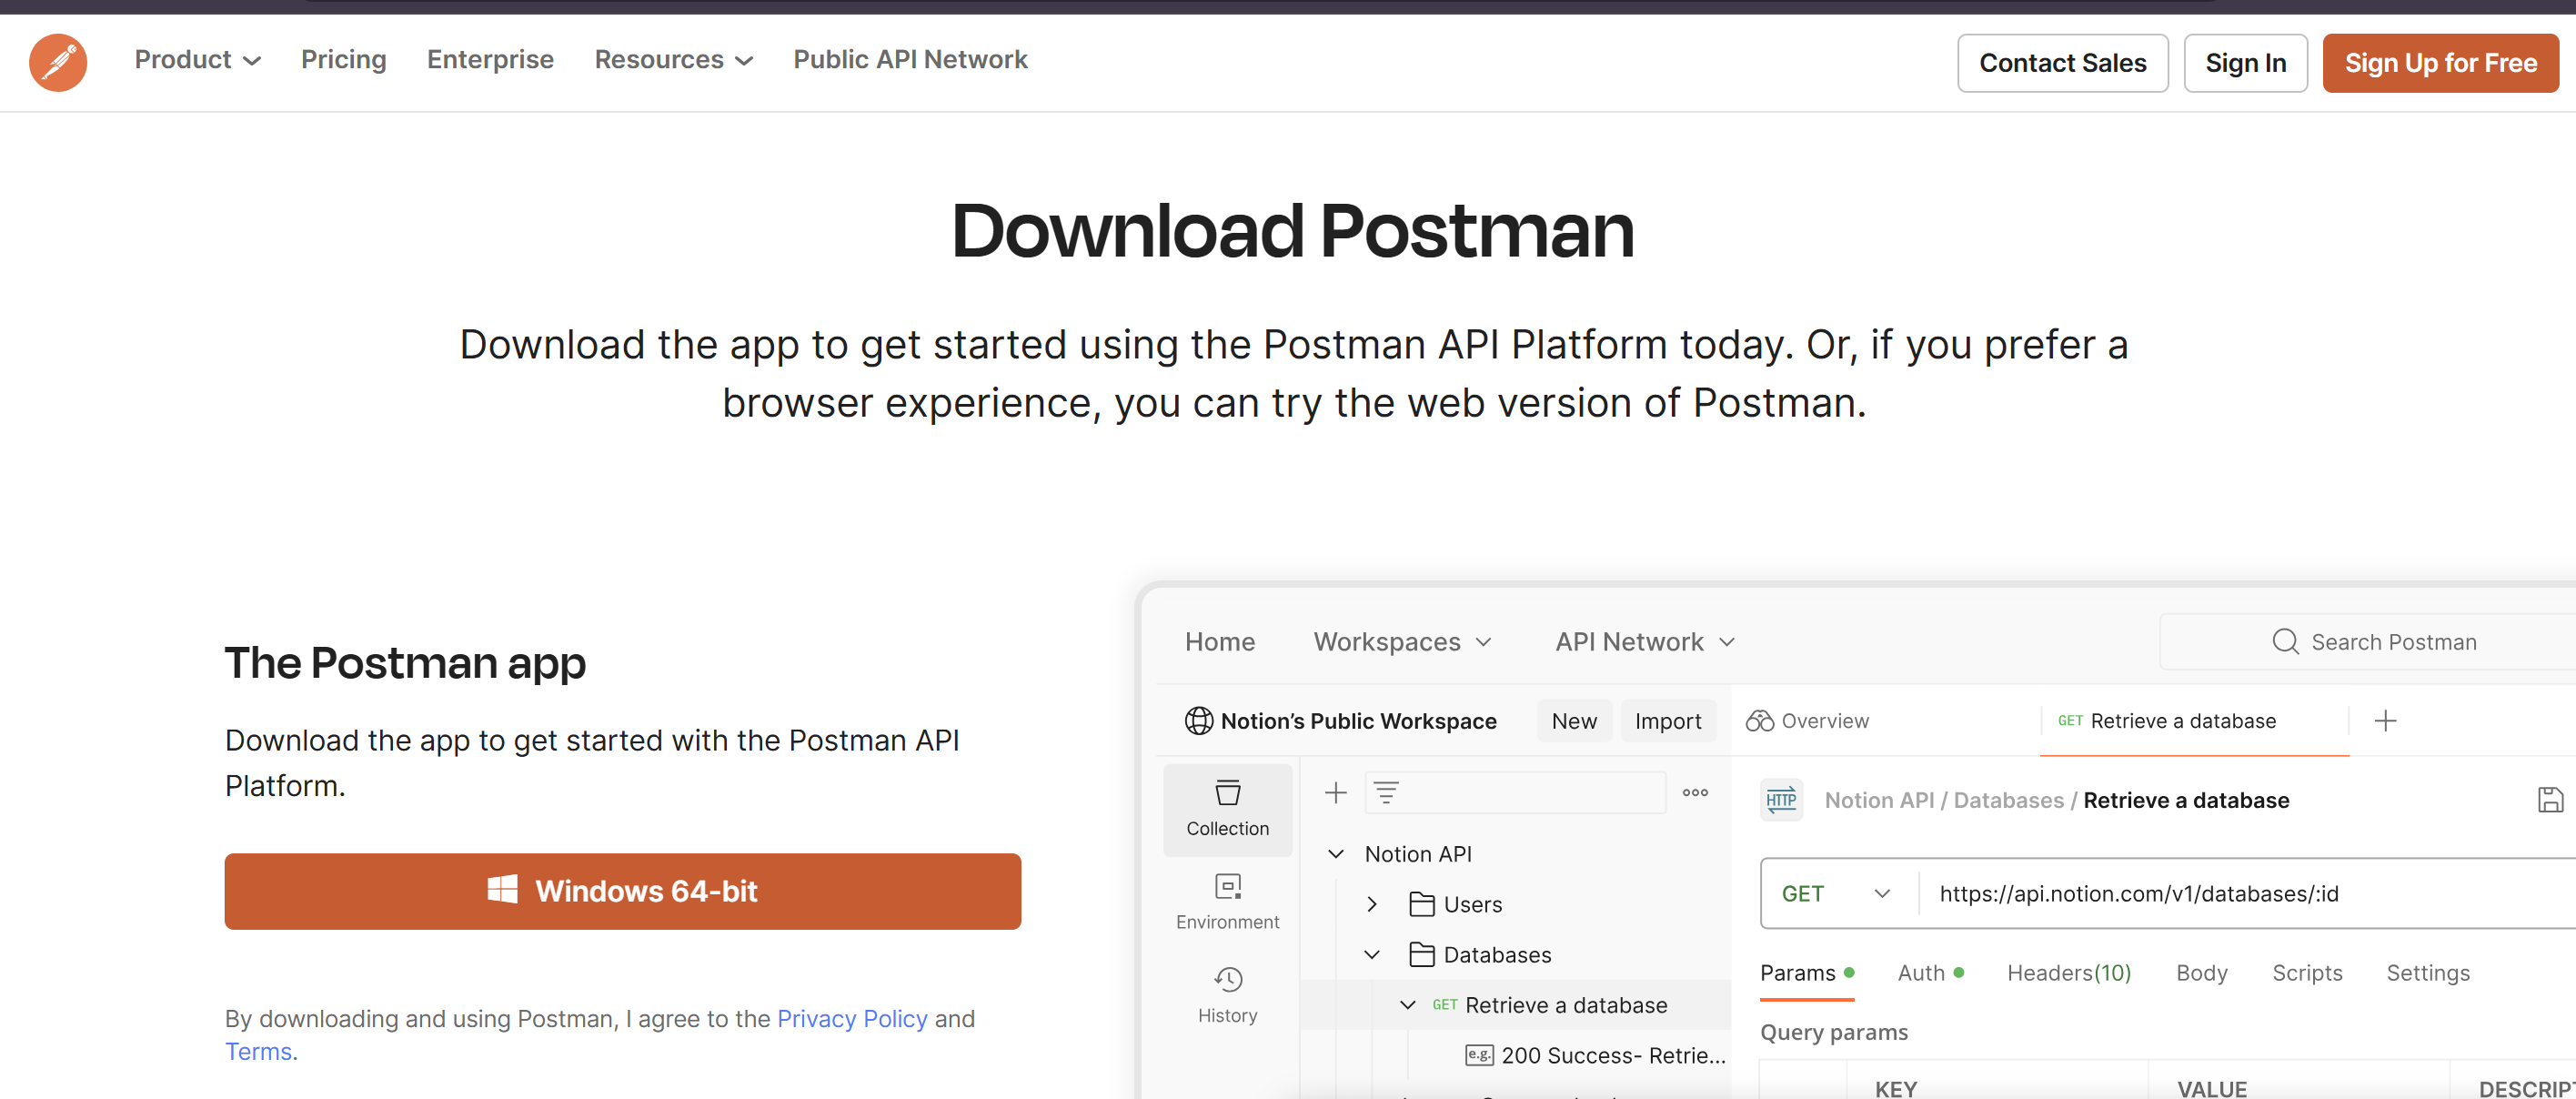Expand the Resources dropdown menu
The width and height of the screenshot is (2576, 1099).
tap(673, 60)
